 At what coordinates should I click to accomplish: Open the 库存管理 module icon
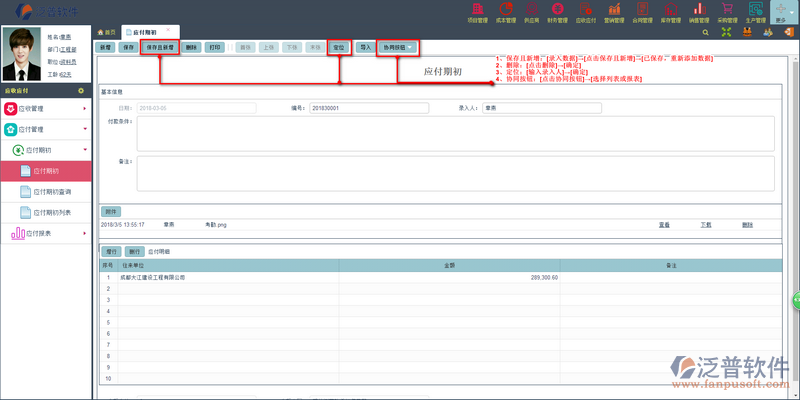pyautogui.click(x=670, y=12)
